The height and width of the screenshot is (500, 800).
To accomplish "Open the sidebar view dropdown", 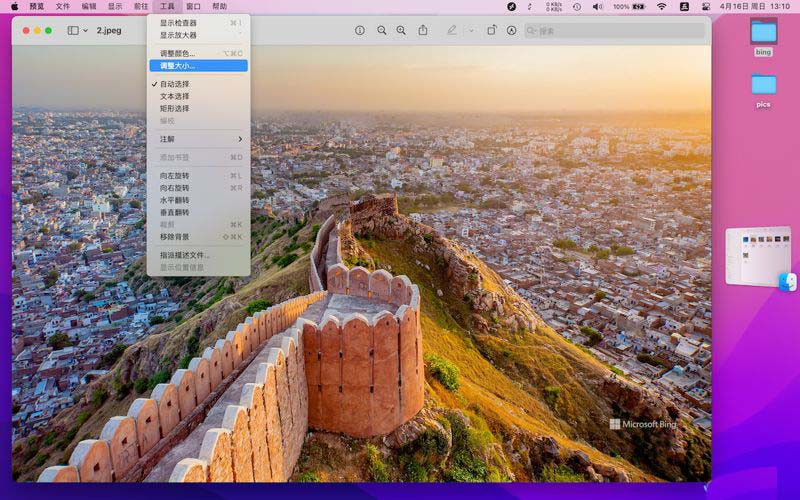I will [76, 31].
